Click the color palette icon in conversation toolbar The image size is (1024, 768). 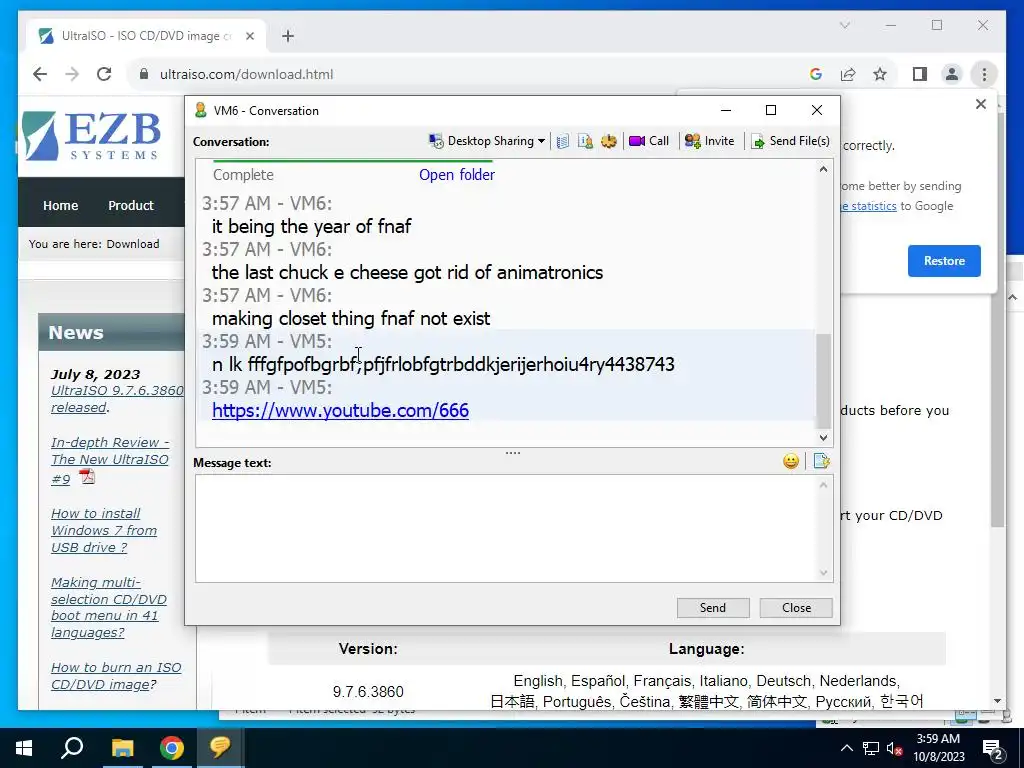pyautogui.click(x=609, y=141)
